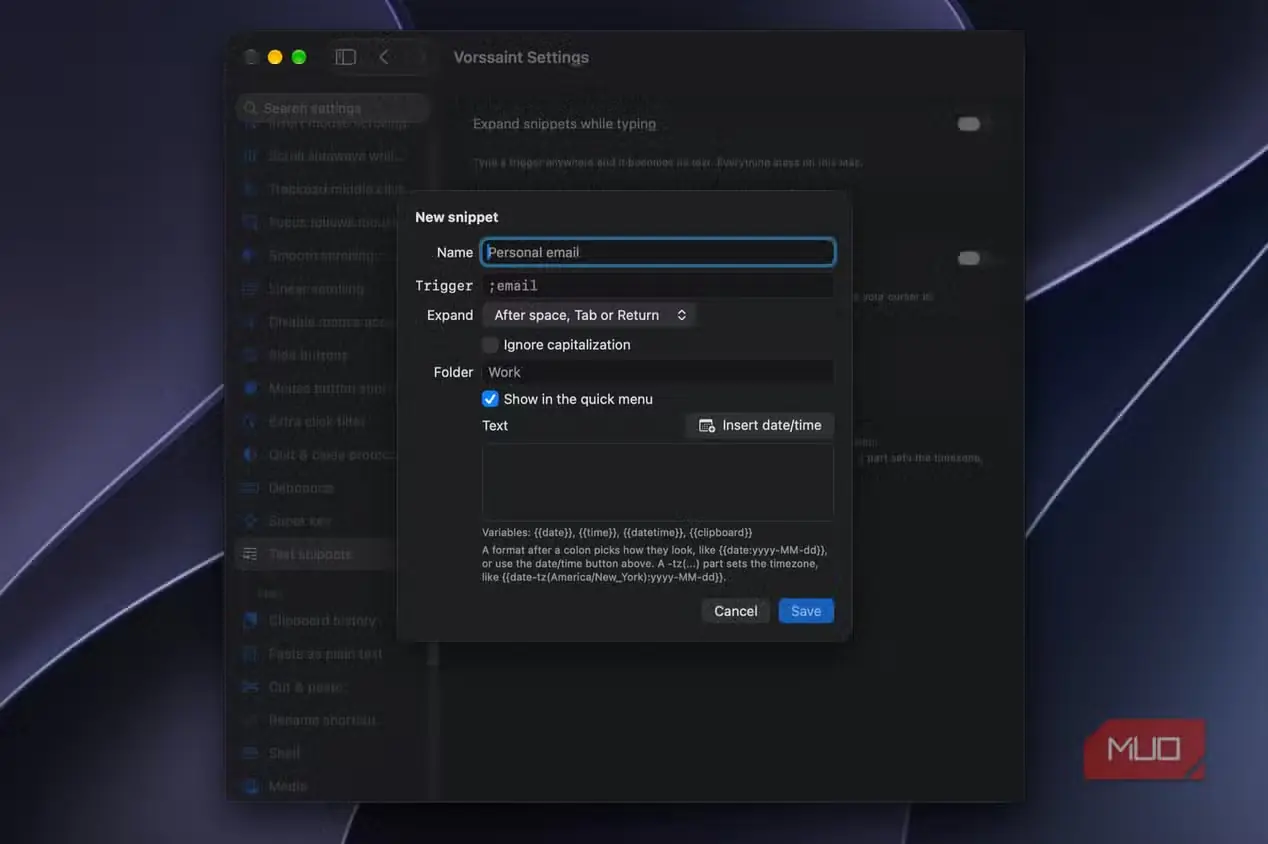This screenshot has height=844, width=1268.
Task: Uncheck Show in the quick menu
Action: pos(490,399)
